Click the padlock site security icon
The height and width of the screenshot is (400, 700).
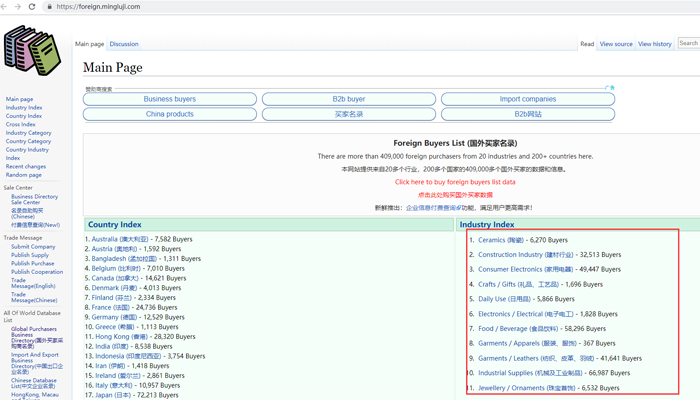49,7
